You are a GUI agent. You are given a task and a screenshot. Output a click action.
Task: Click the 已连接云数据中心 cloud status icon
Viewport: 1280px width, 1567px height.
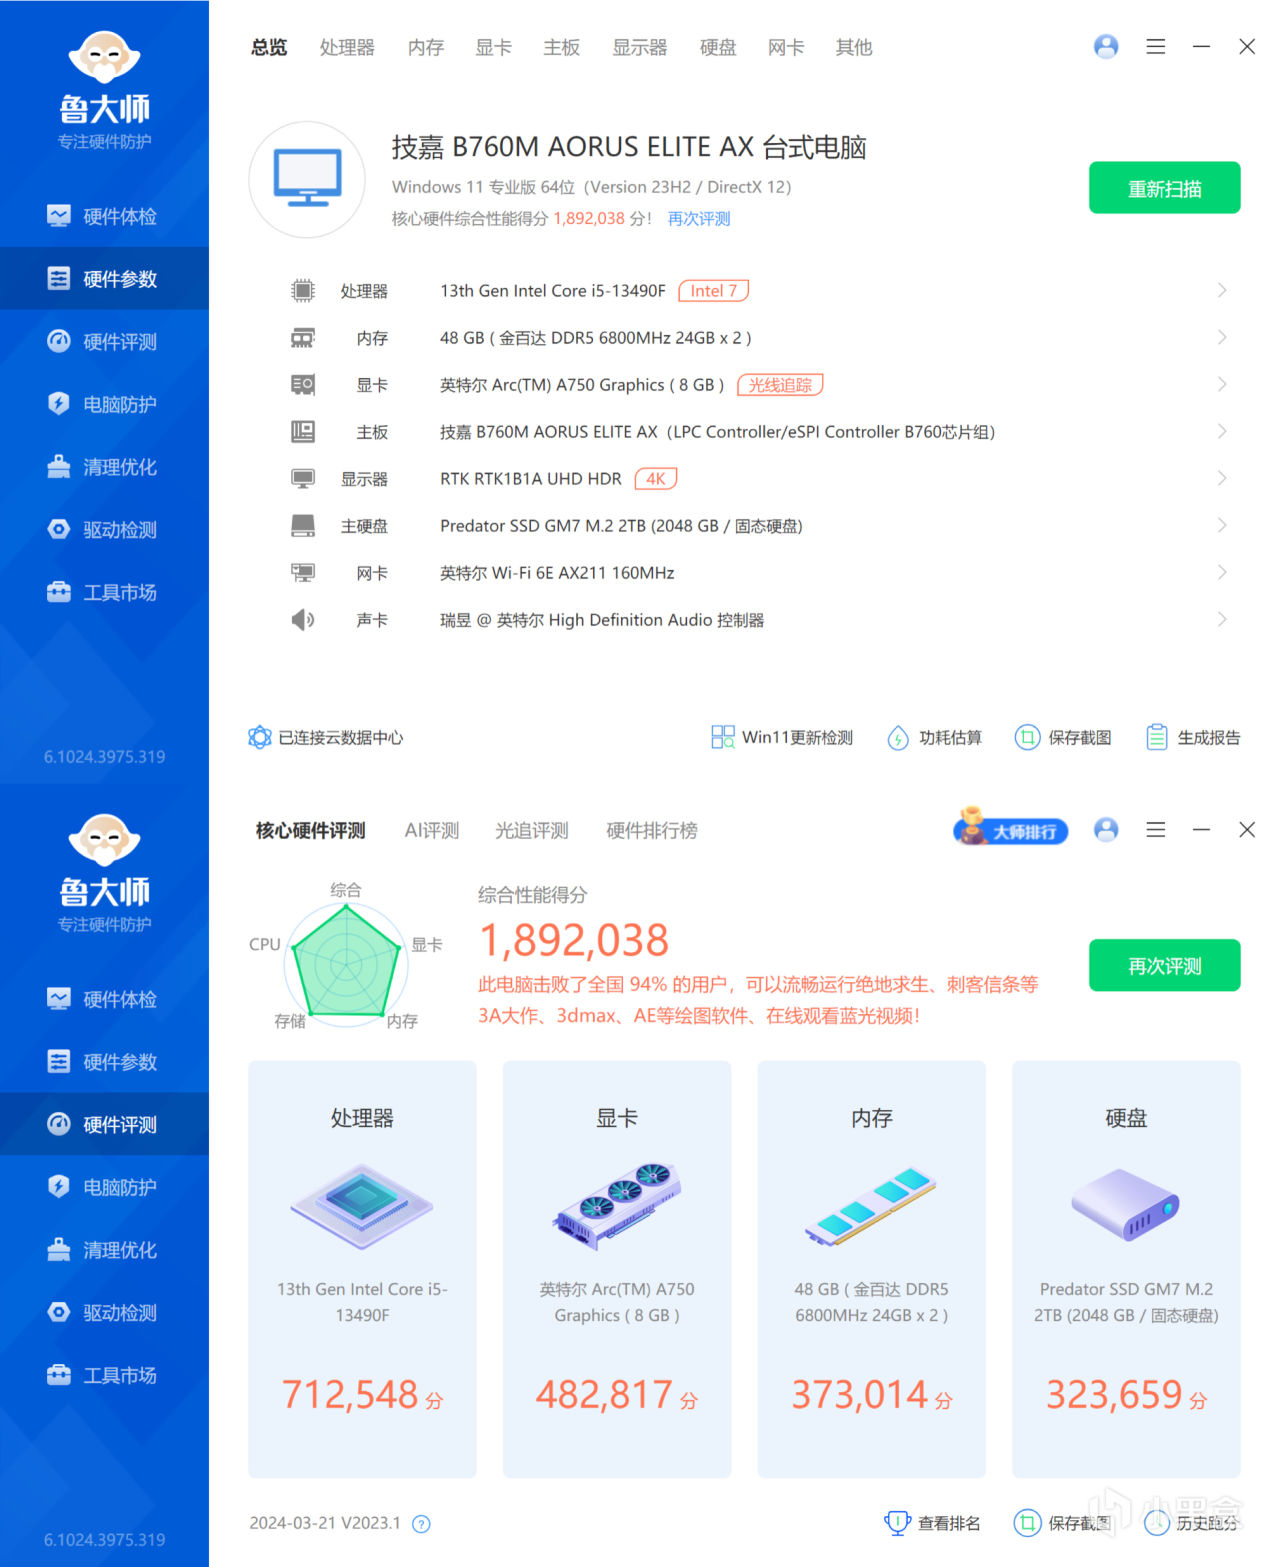coord(260,738)
